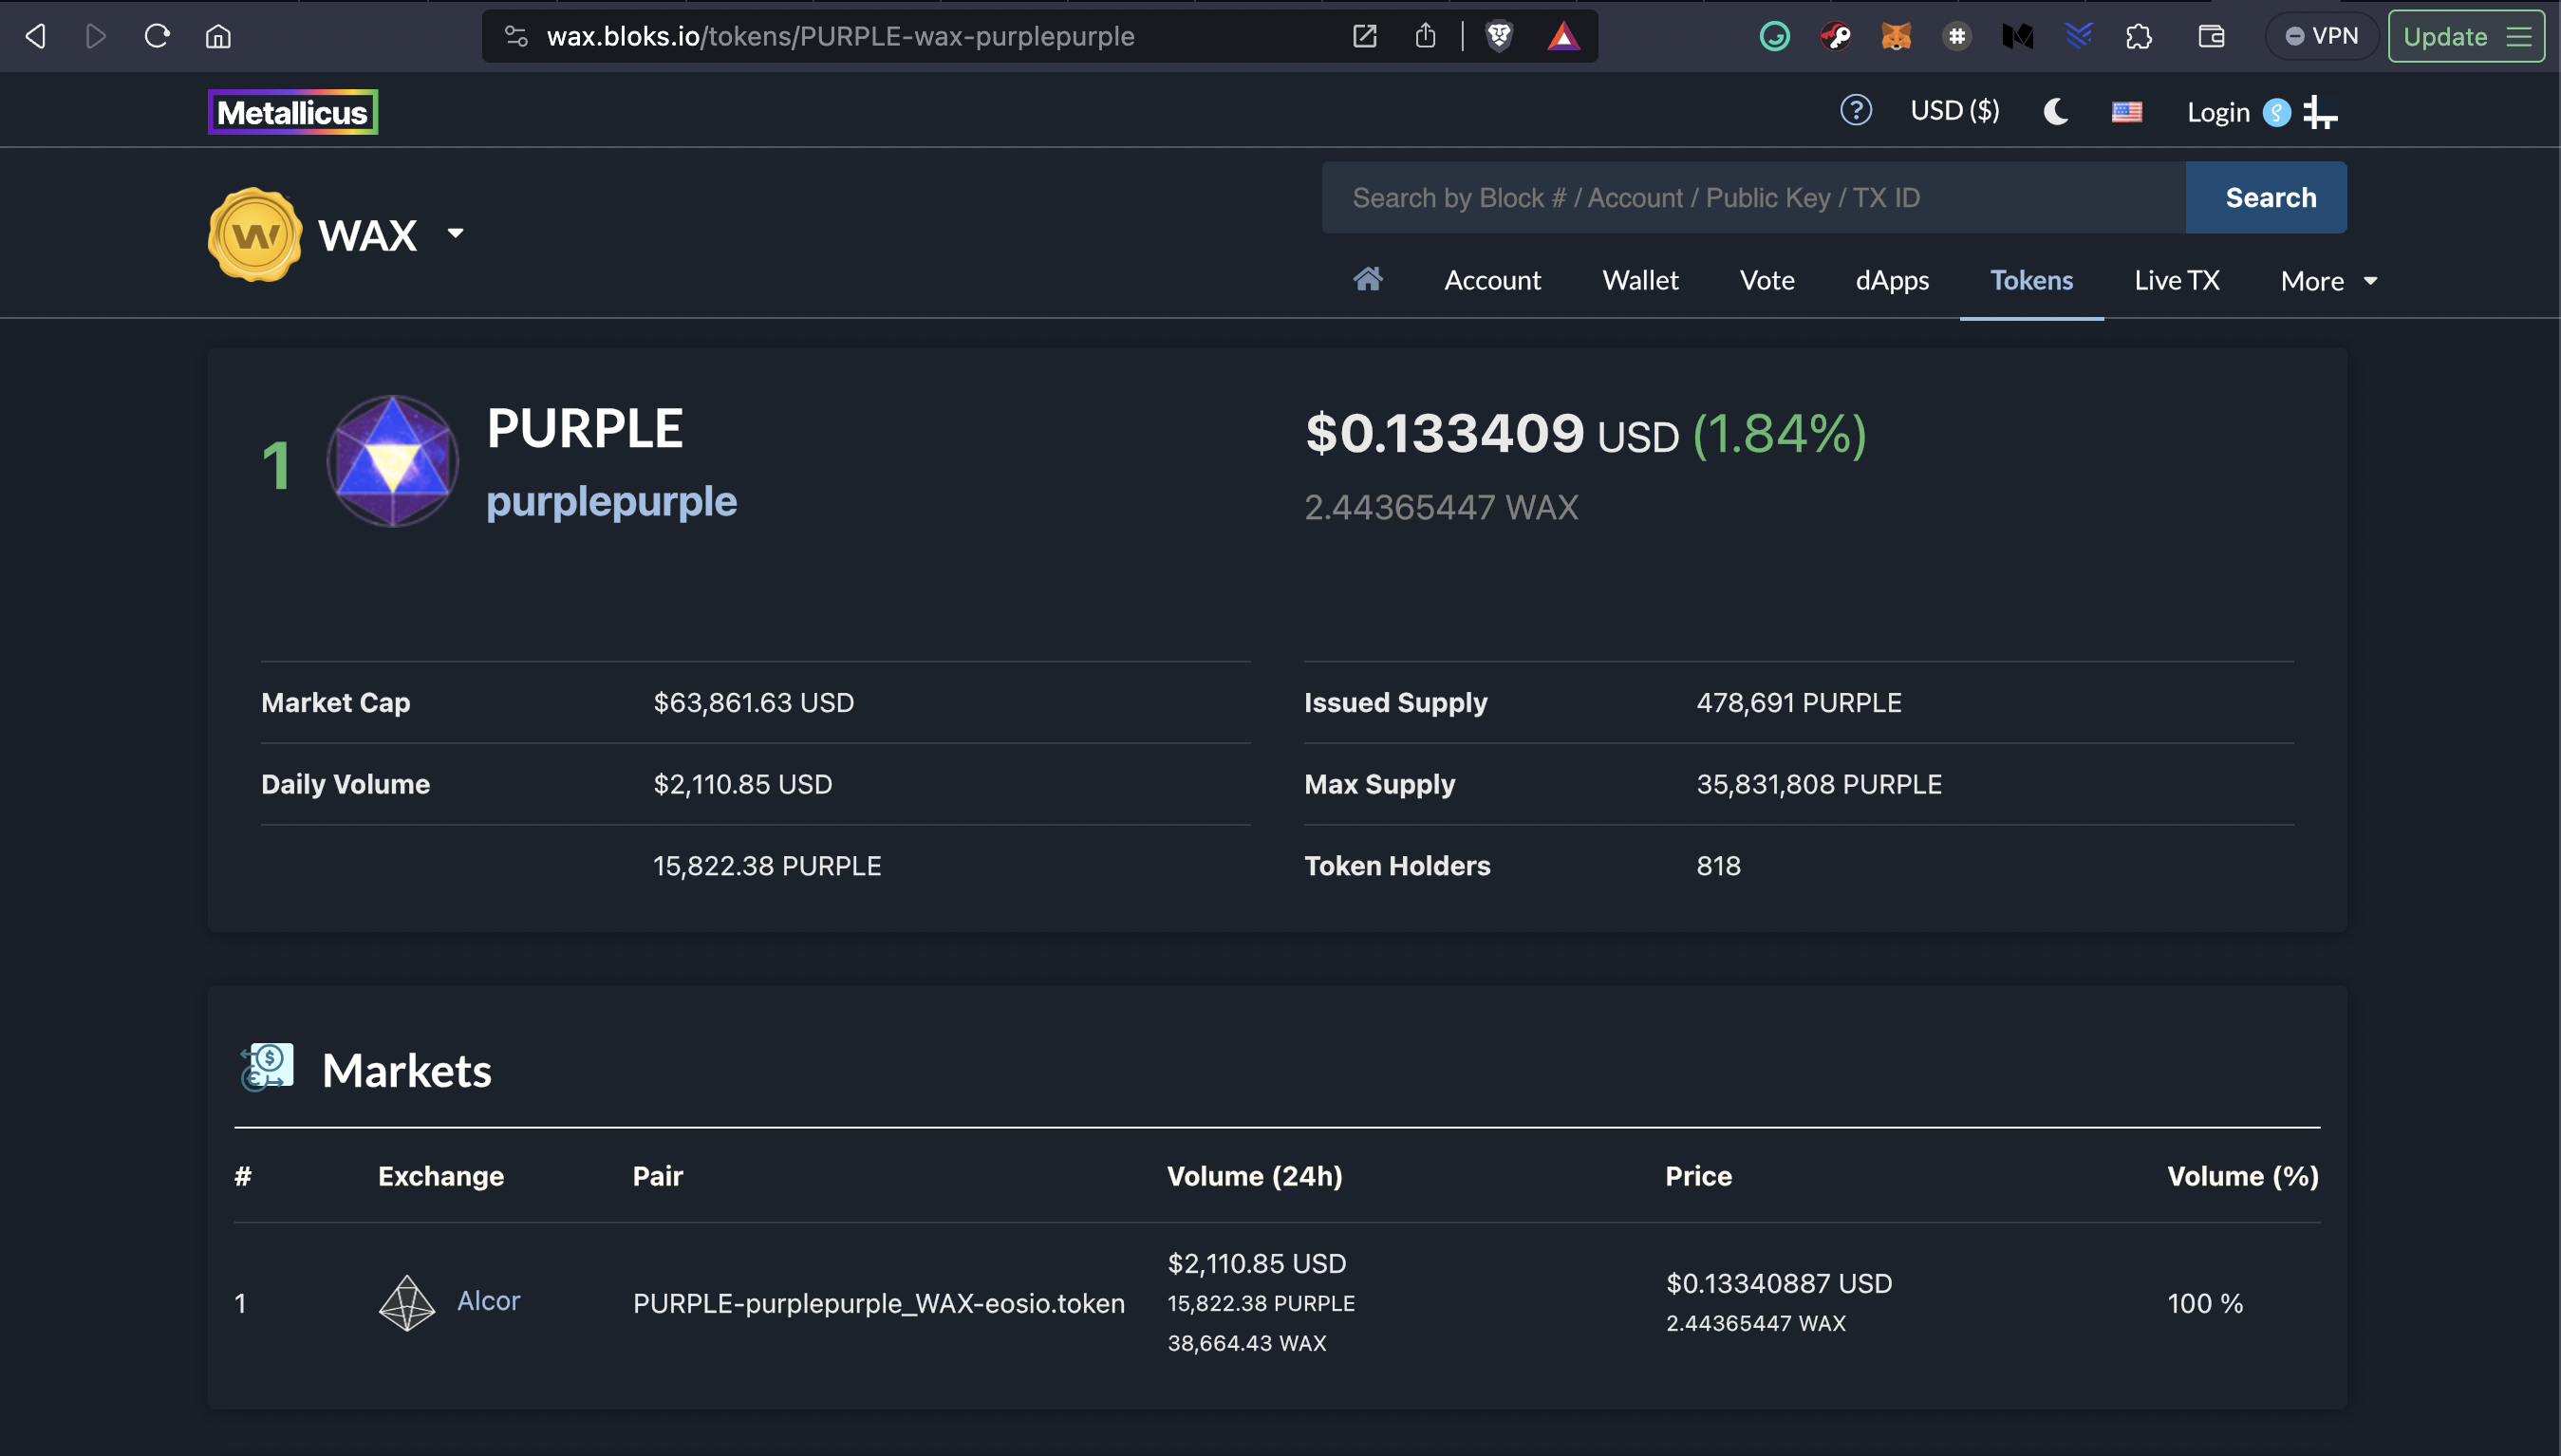Click the Login link
The image size is (2561, 1456).
tap(2218, 112)
